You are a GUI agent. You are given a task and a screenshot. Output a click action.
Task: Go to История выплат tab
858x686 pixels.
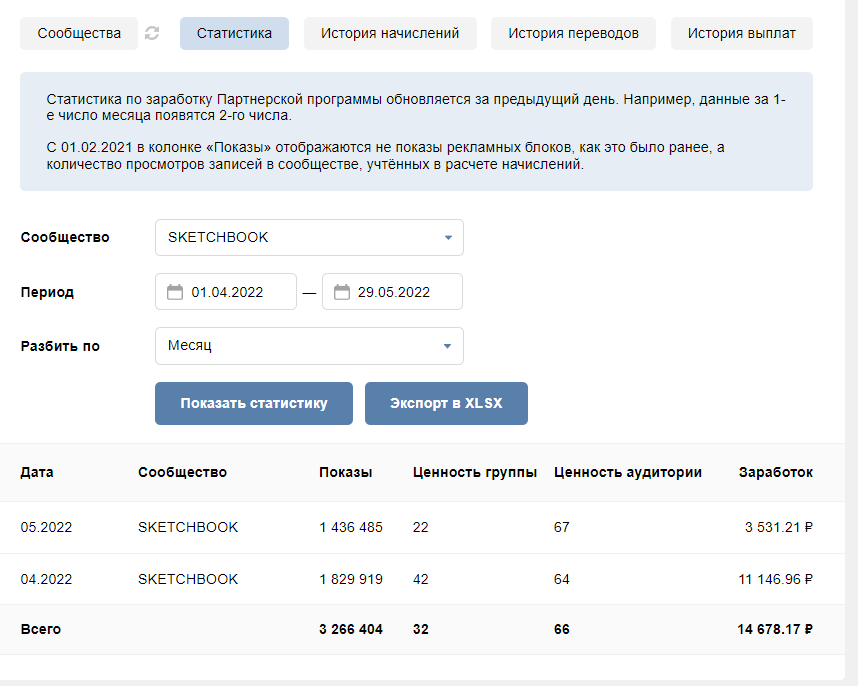coord(741,33)
